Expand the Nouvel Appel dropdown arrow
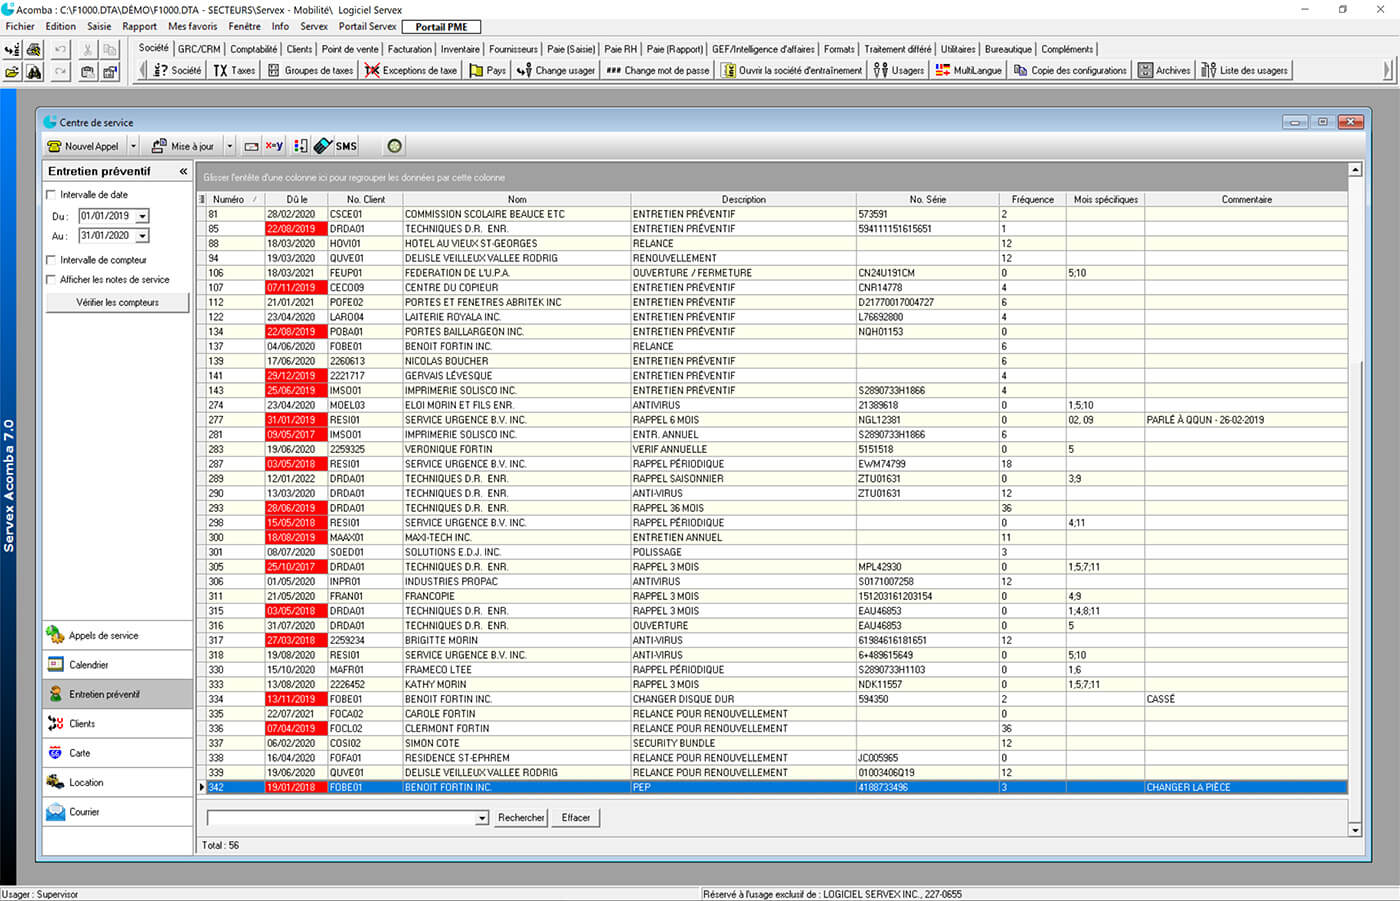Screen dimensions: 1400x901 coord(133,146)
